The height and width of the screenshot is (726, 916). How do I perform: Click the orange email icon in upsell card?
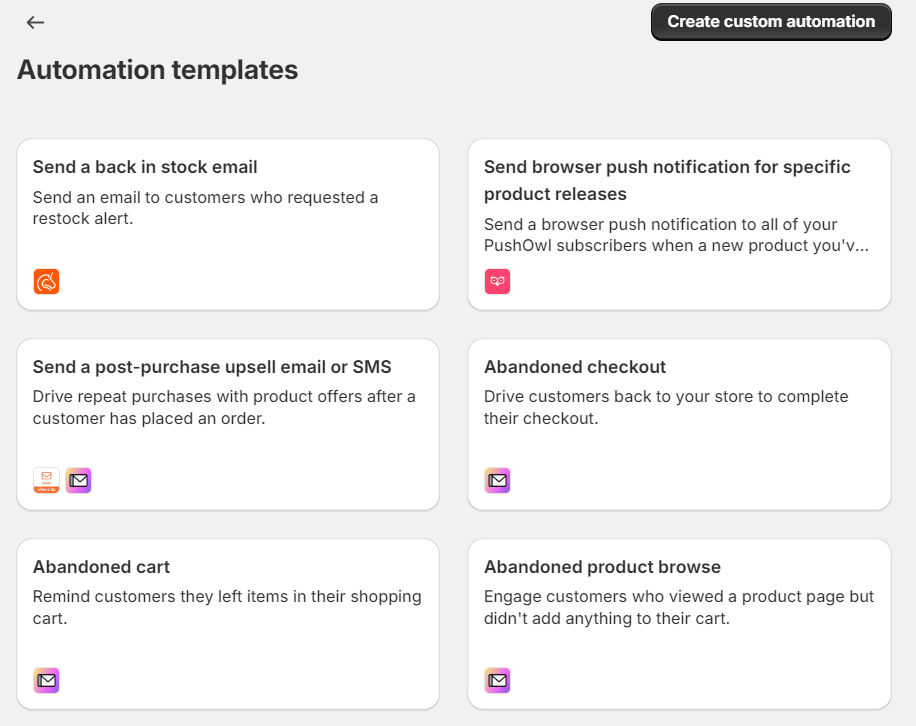[46, 480]
